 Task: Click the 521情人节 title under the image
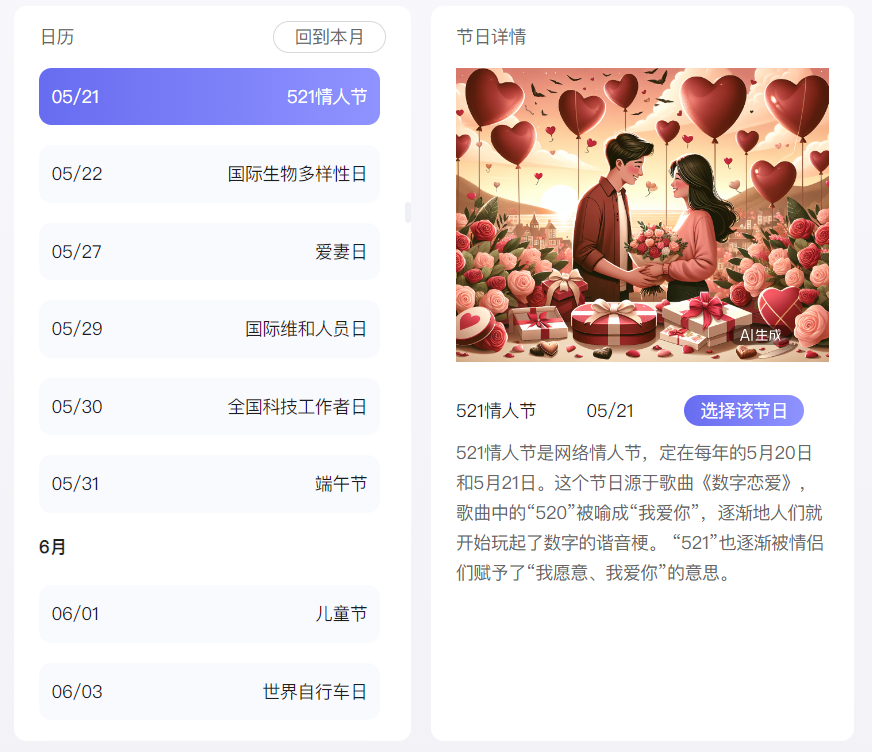(496, 410)
